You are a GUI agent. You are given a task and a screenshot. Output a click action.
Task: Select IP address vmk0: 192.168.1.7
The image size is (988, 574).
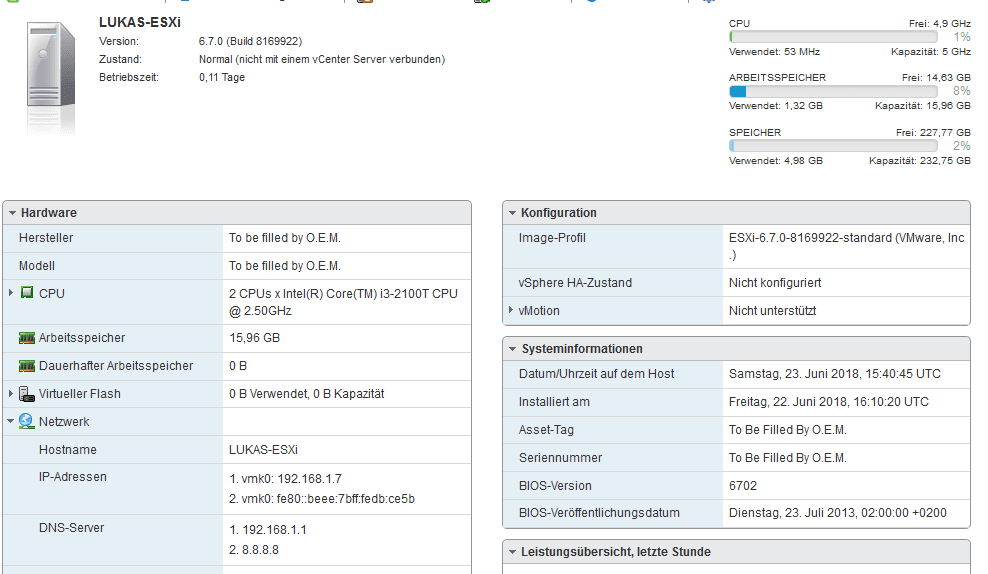(285, 479)
